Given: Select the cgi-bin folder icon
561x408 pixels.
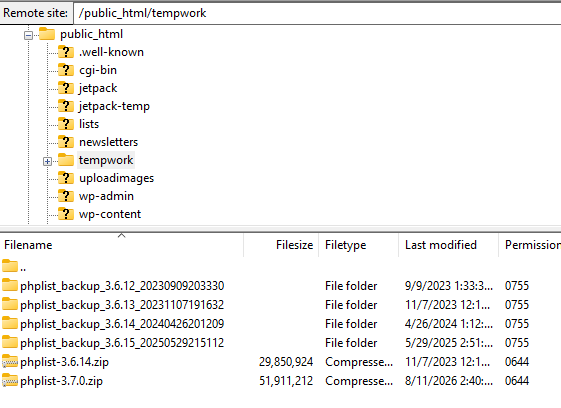Looking at the screenshot, I should click(66, 70).
